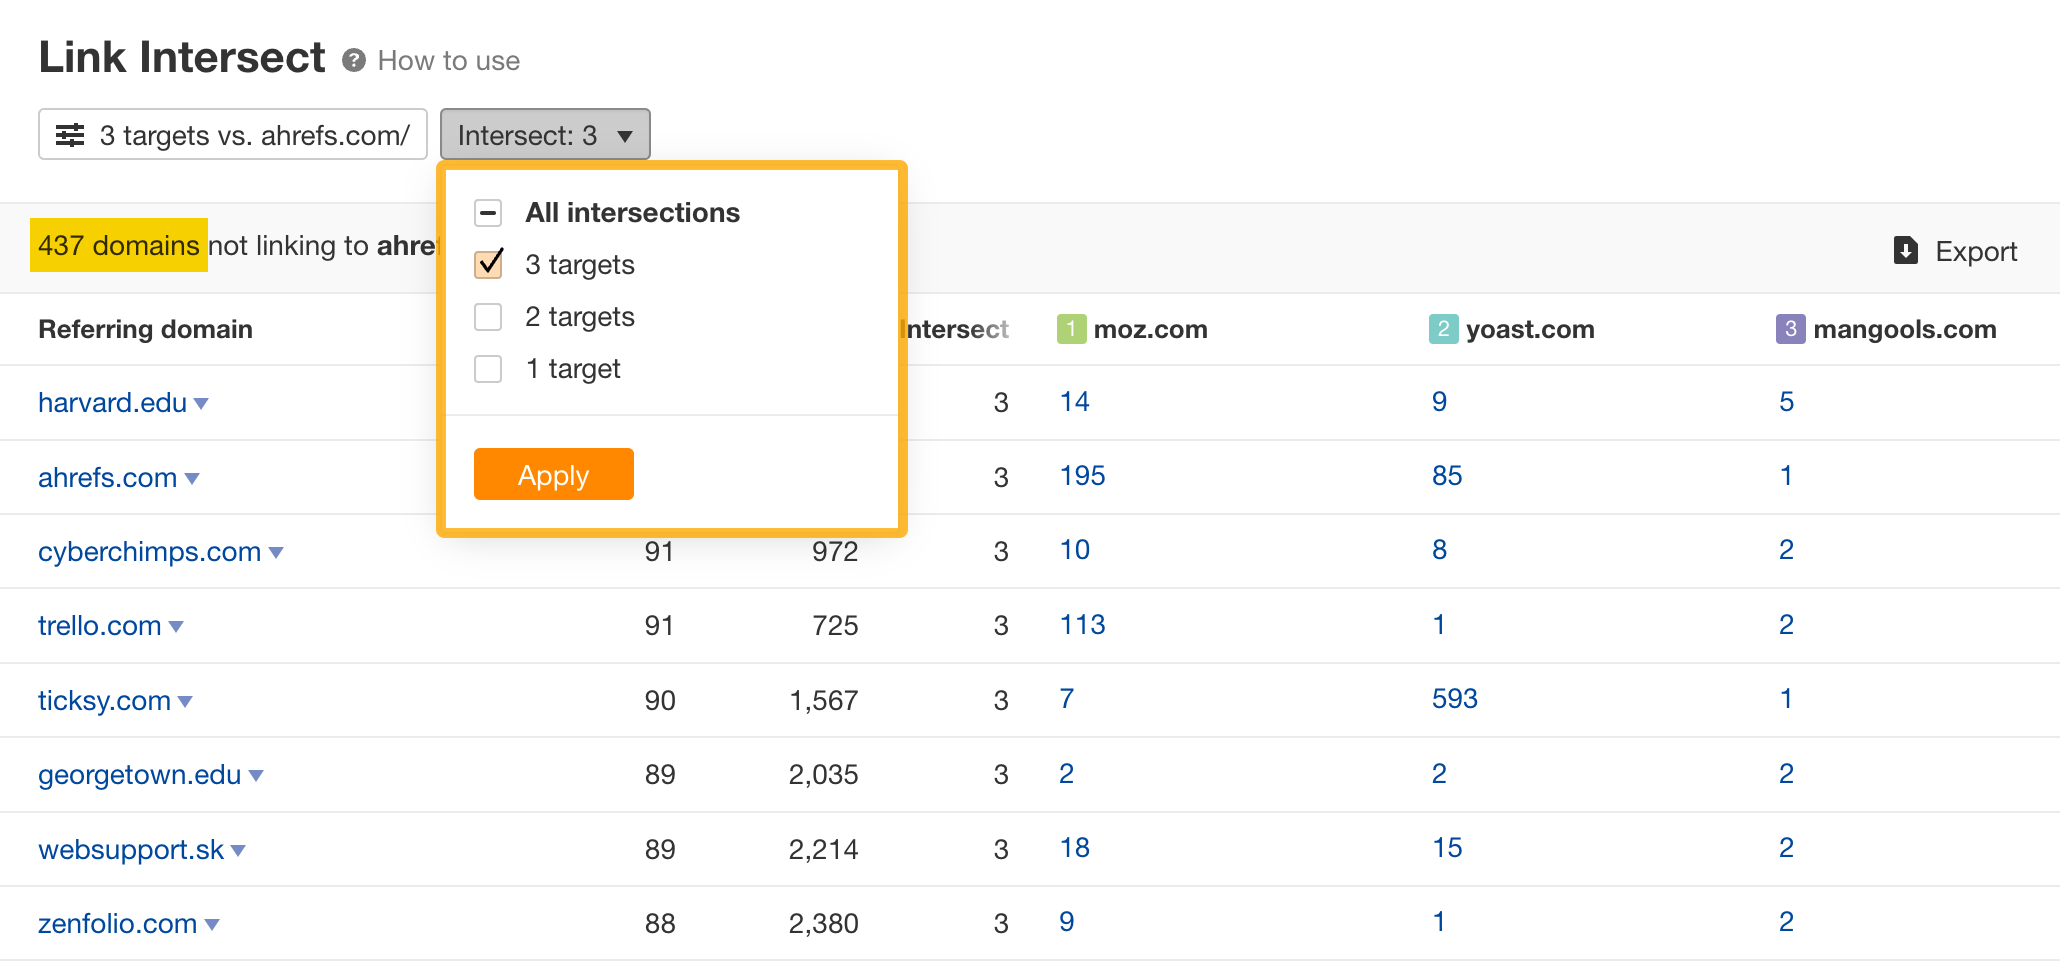Click the question mark help icon
The width and height of the screenshot is (2060, 966).
point(353,61)
